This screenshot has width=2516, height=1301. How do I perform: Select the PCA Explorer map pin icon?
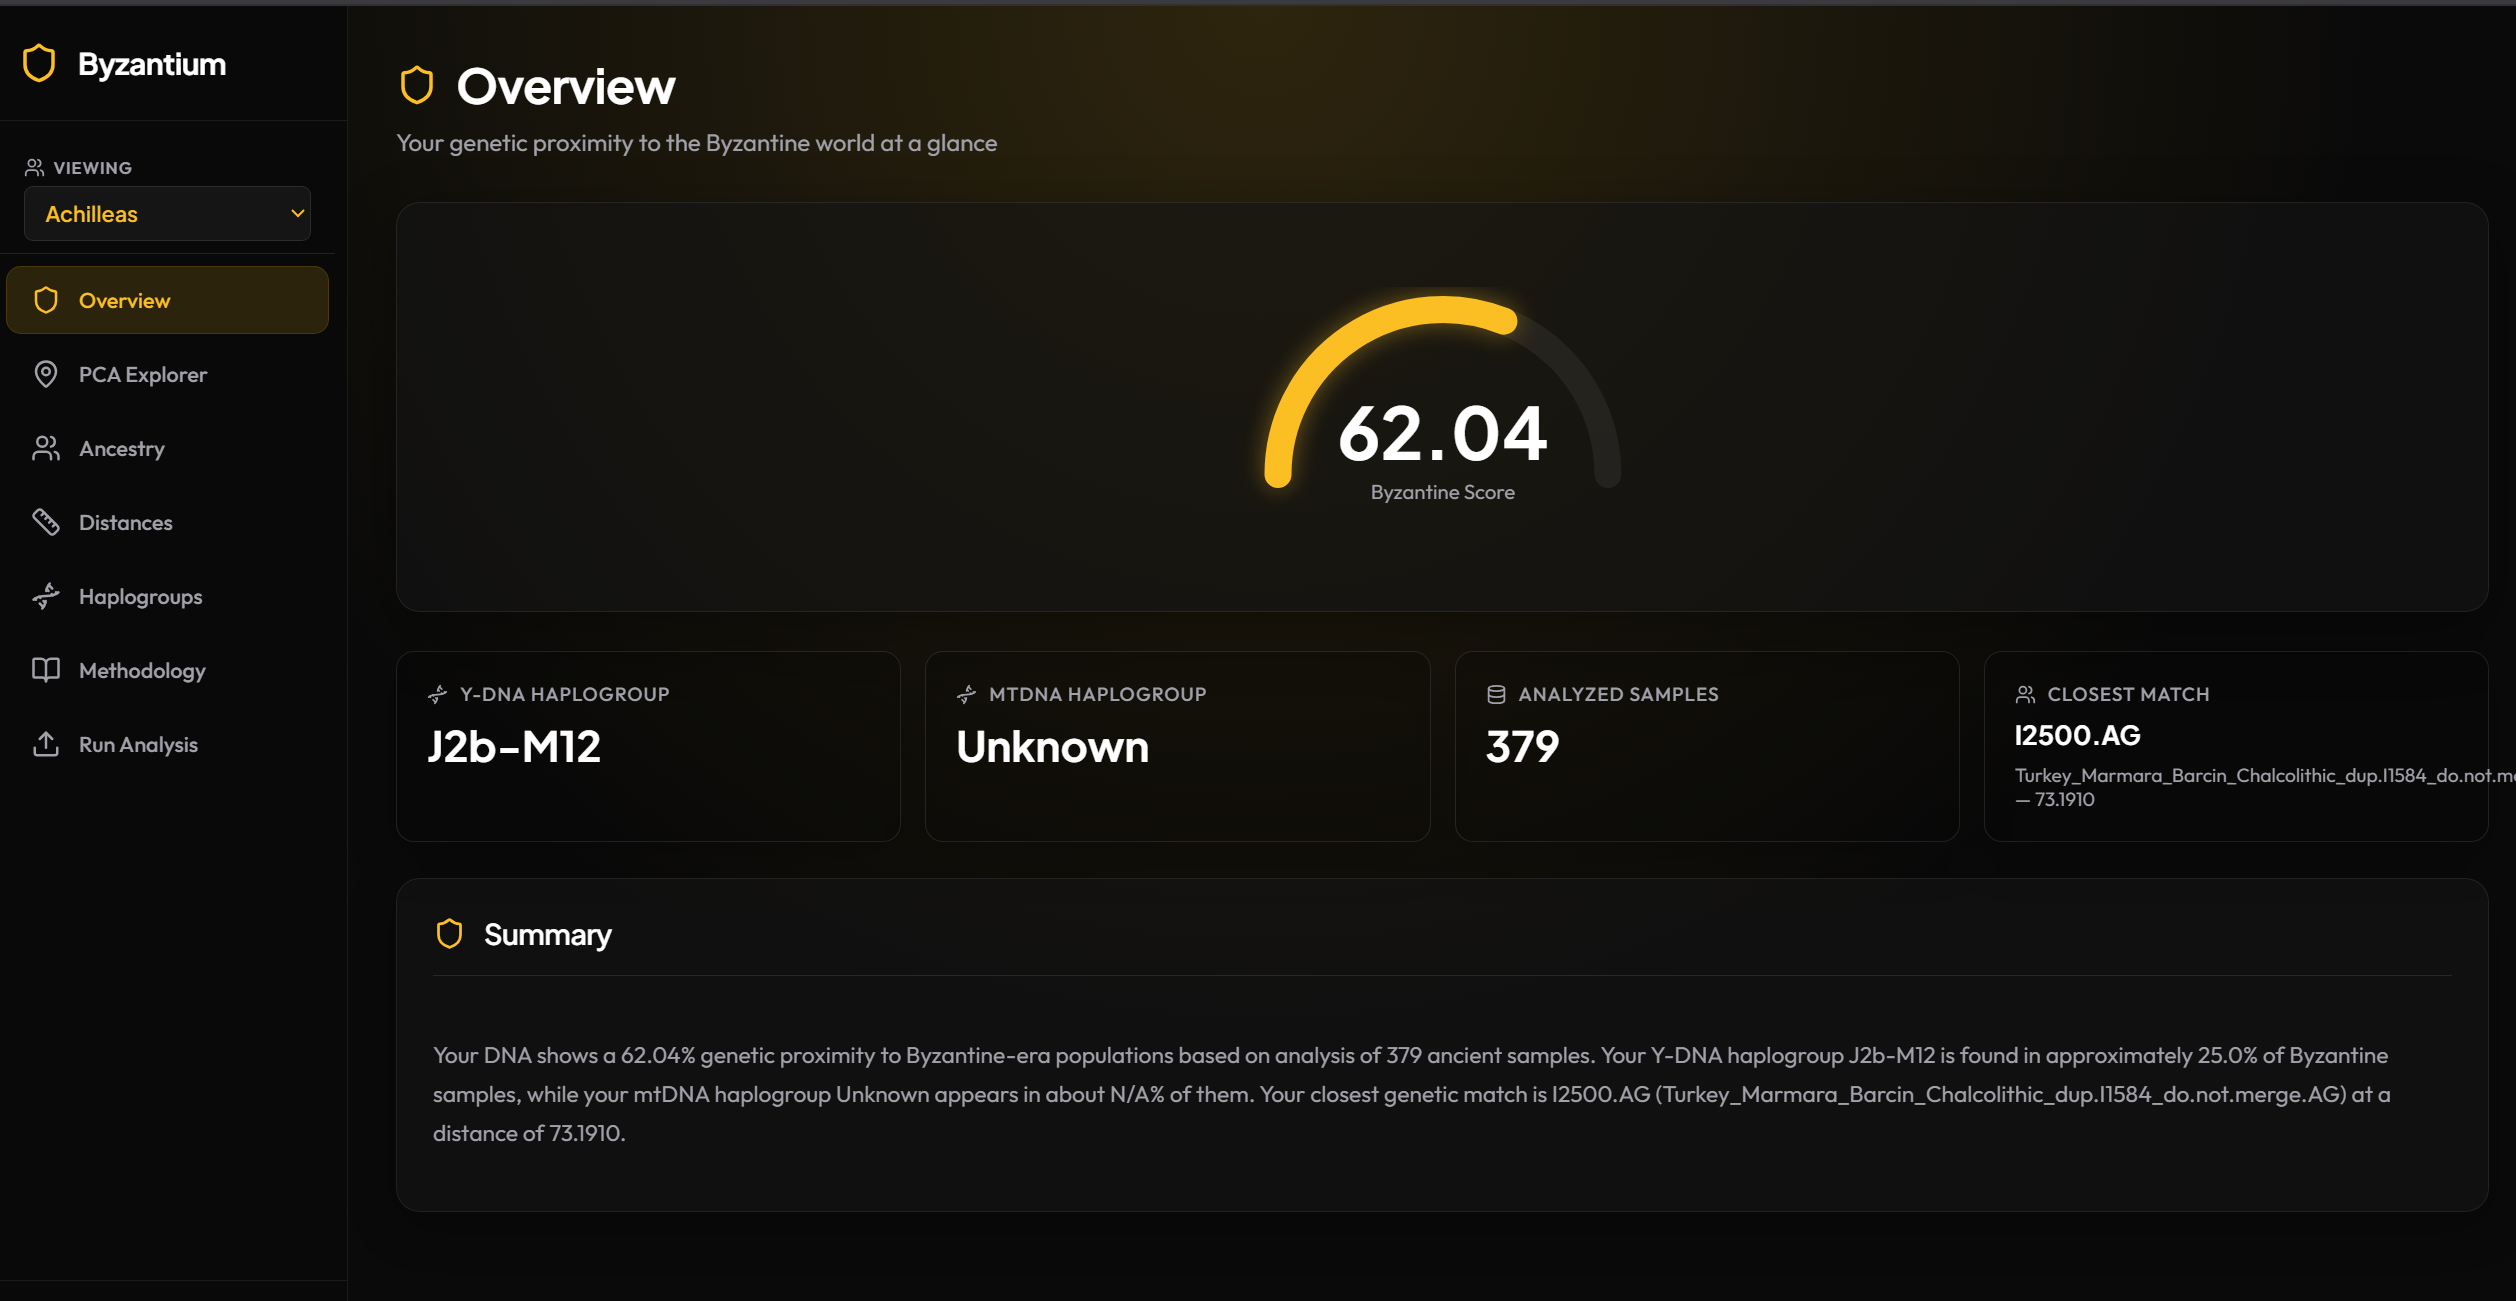pos(45,374)
